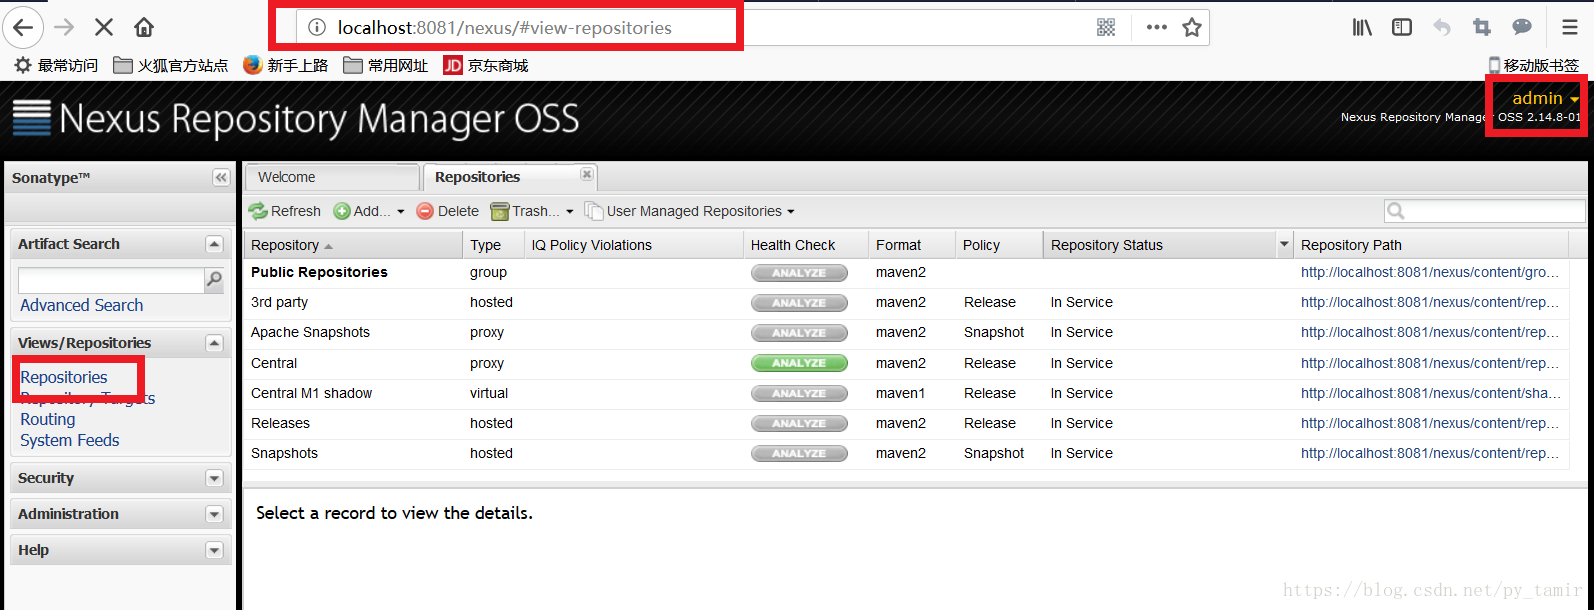The image size is (1594, 610).
Task: Click the browser address bar URL
Action: [x=504, y=28]
